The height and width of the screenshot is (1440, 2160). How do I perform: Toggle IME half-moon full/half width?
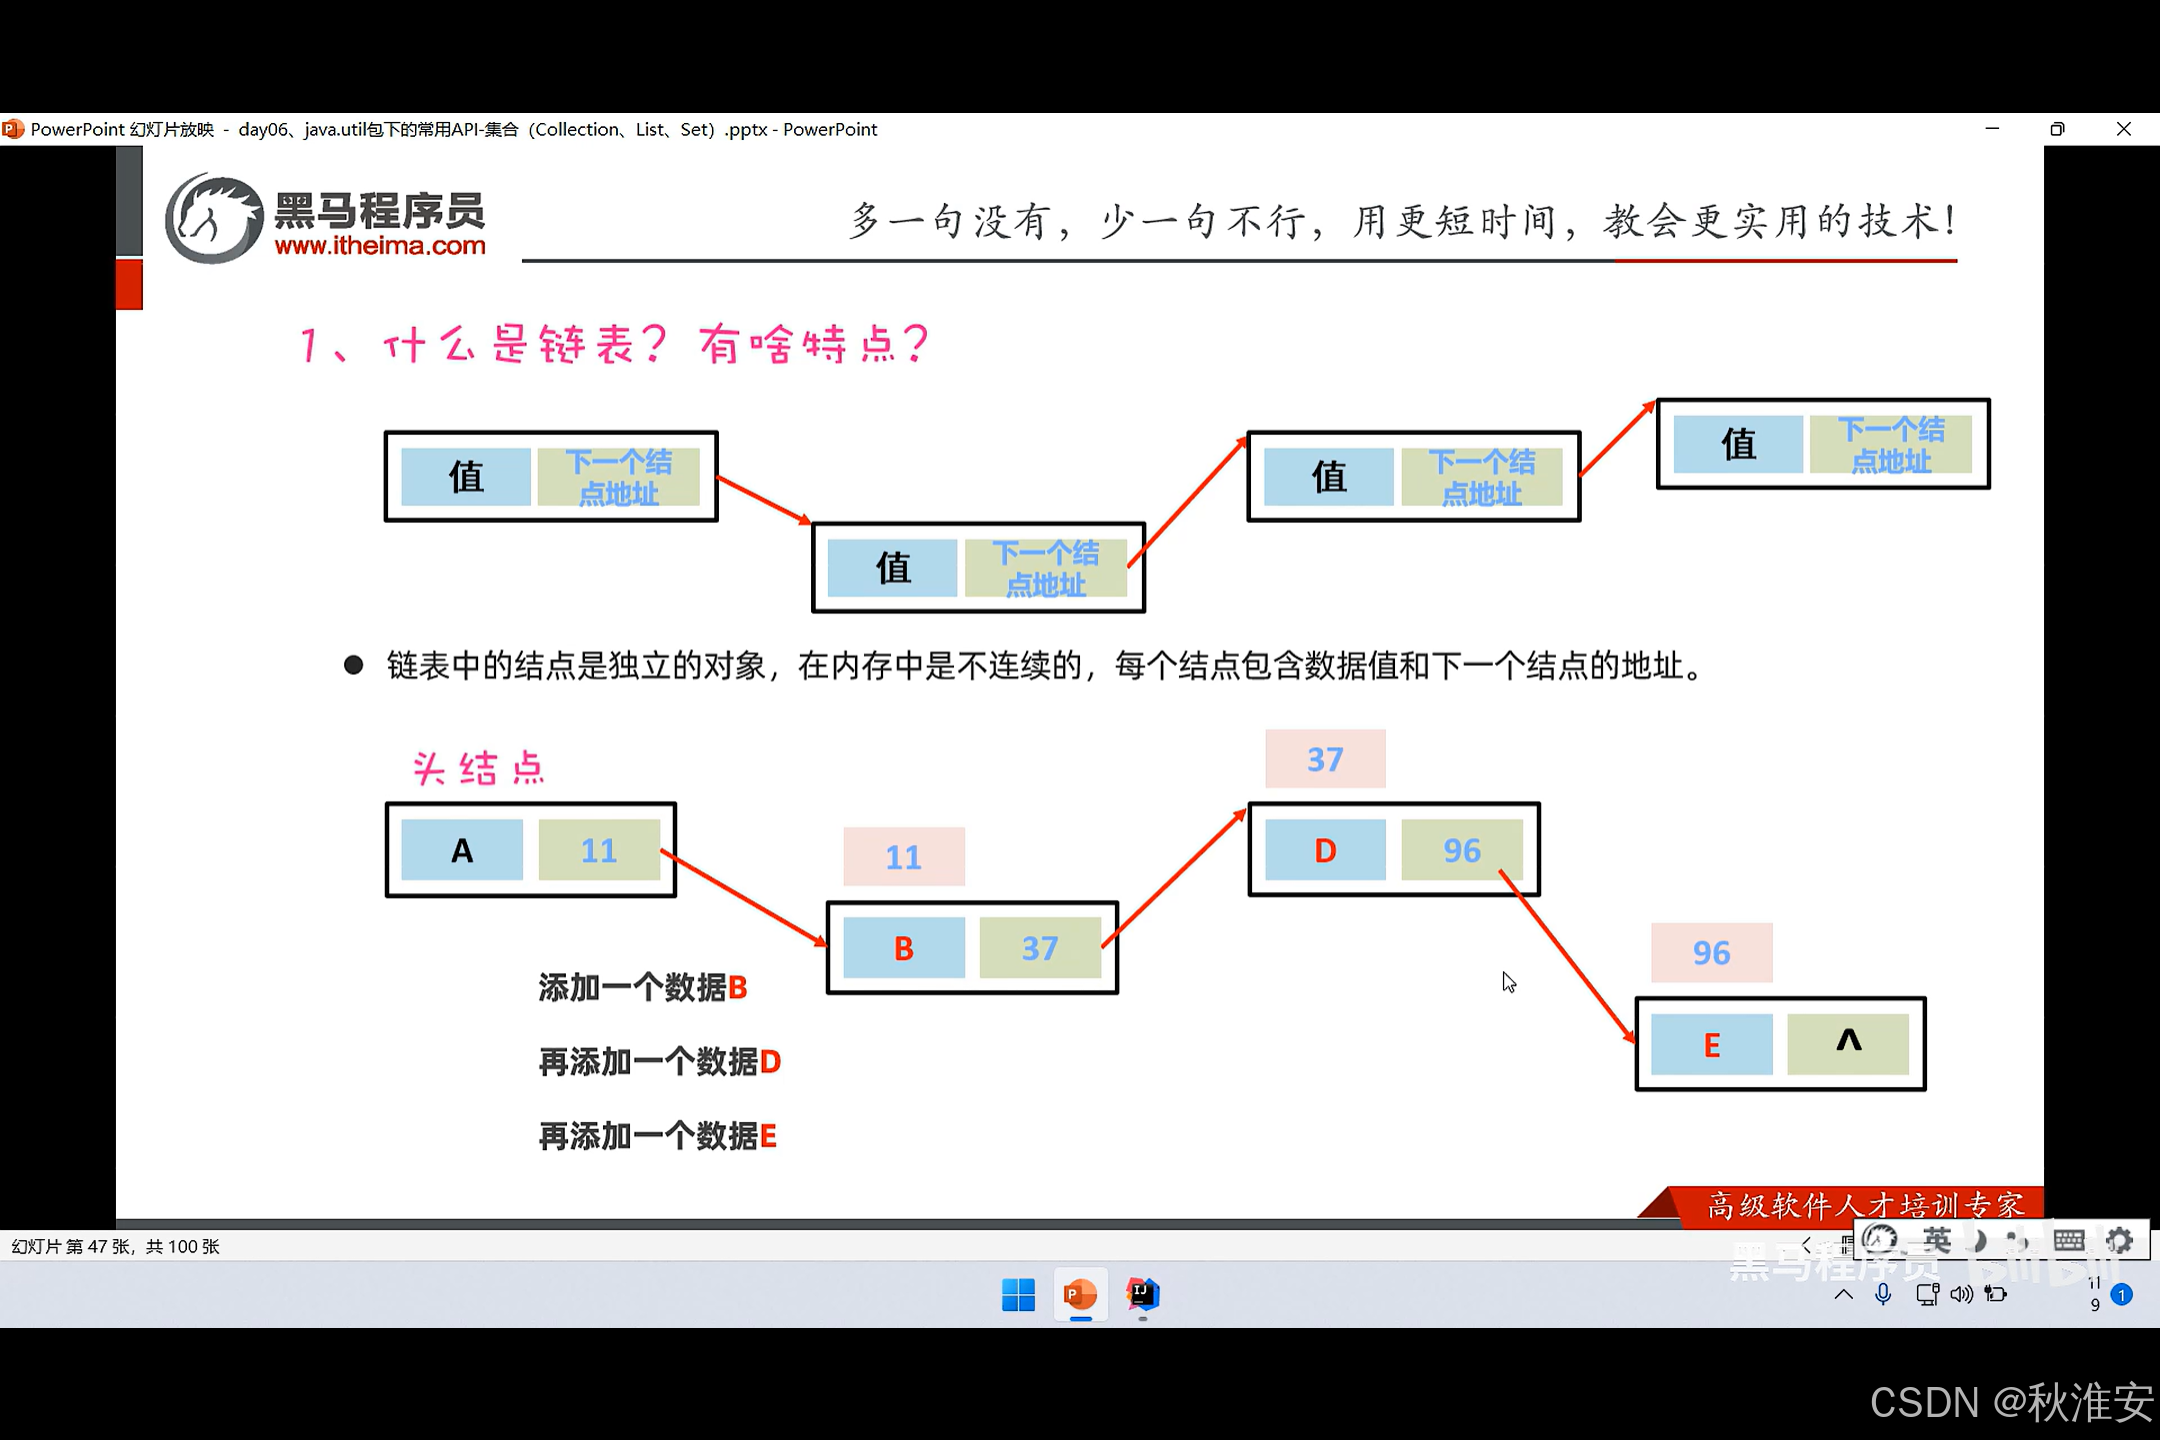pyautogui.click(x=1979, y=1241)
